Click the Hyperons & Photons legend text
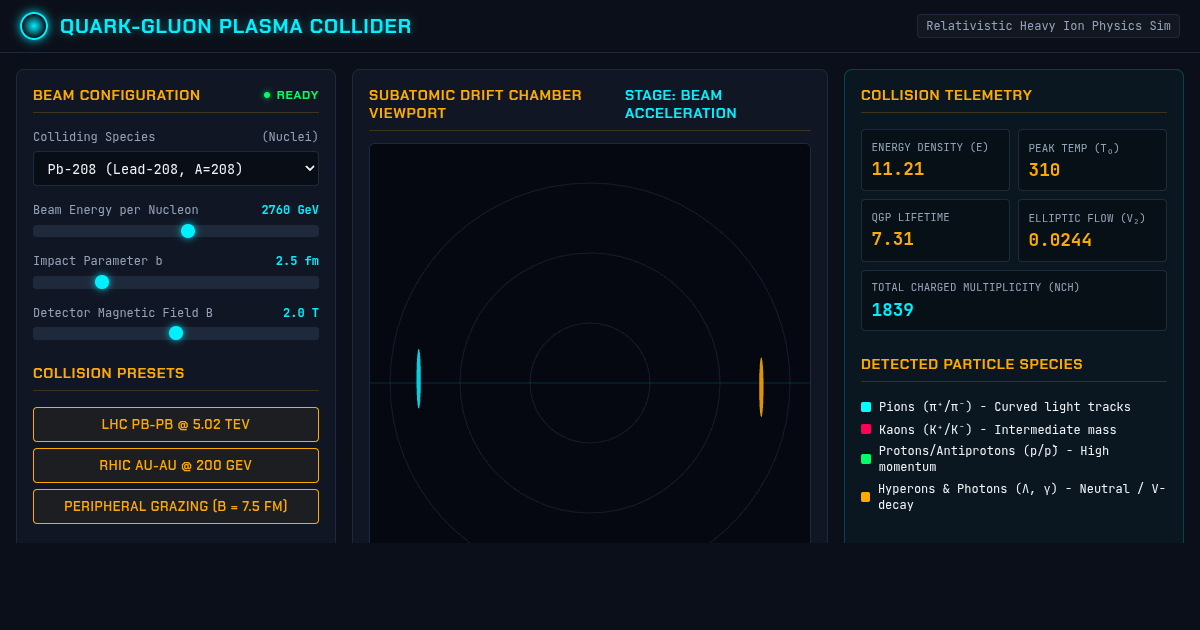The width and height of the screenshot is (1200, 630). tap(1022, 497)
